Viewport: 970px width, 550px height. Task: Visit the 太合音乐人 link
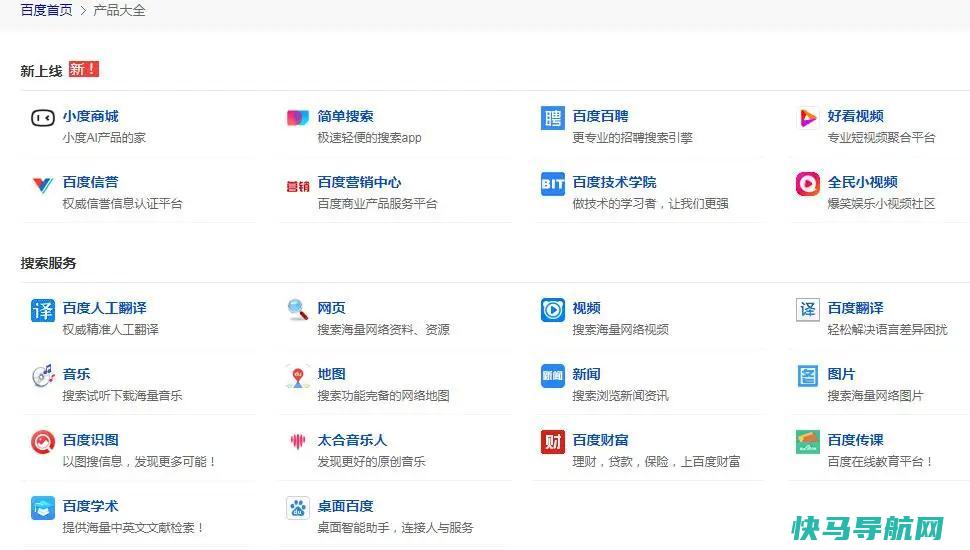click(352, 440)
